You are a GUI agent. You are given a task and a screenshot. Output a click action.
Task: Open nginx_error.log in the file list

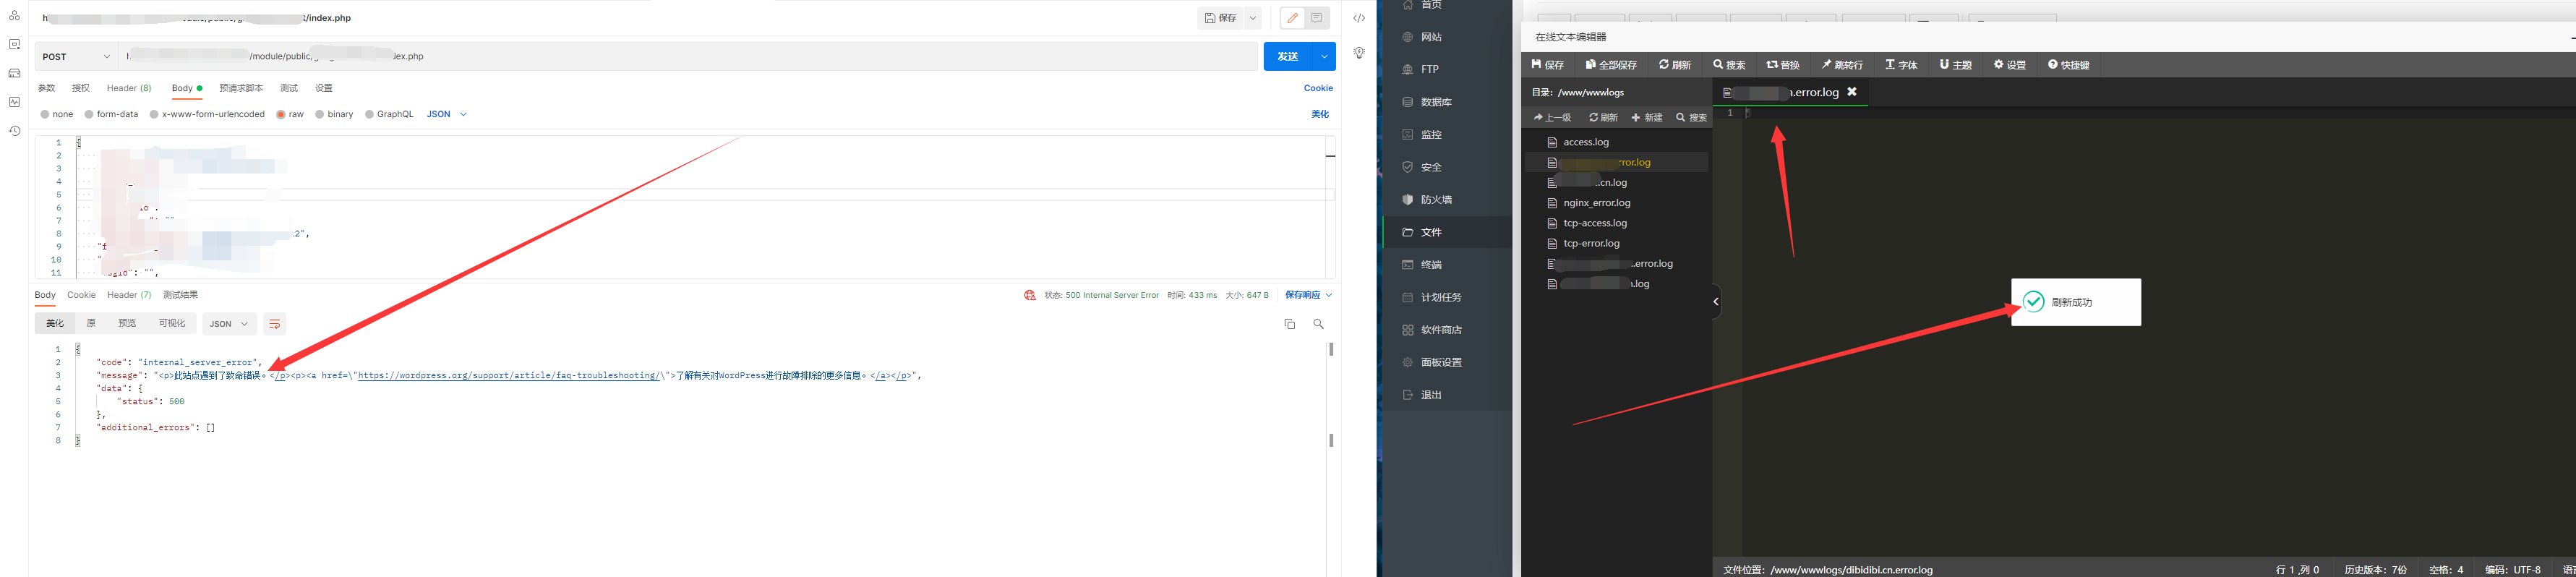pyautogui.click(x=1597, y=203)
